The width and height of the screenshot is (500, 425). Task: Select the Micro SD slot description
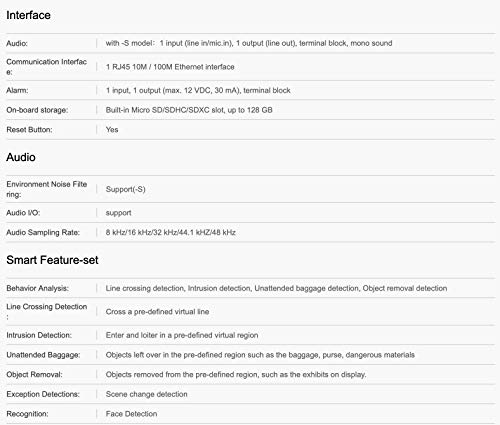[x=189, y=110]
